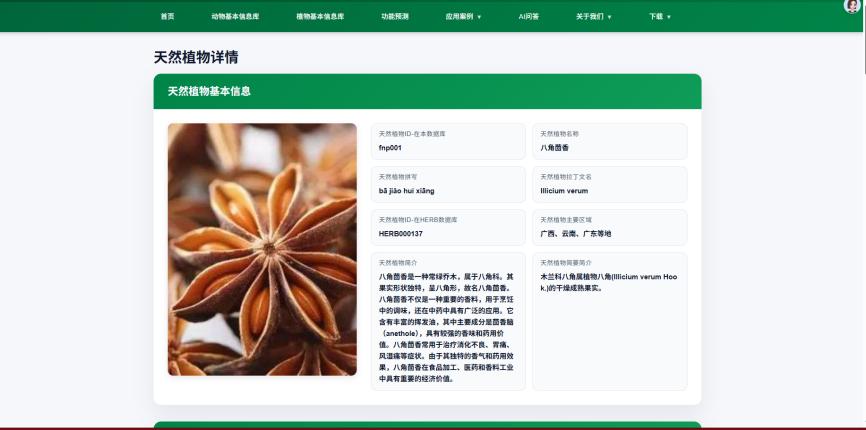This screenshot has height=430, width=866.
Task: Click the HERB database ID HERB000137
Action: [400, 234]
